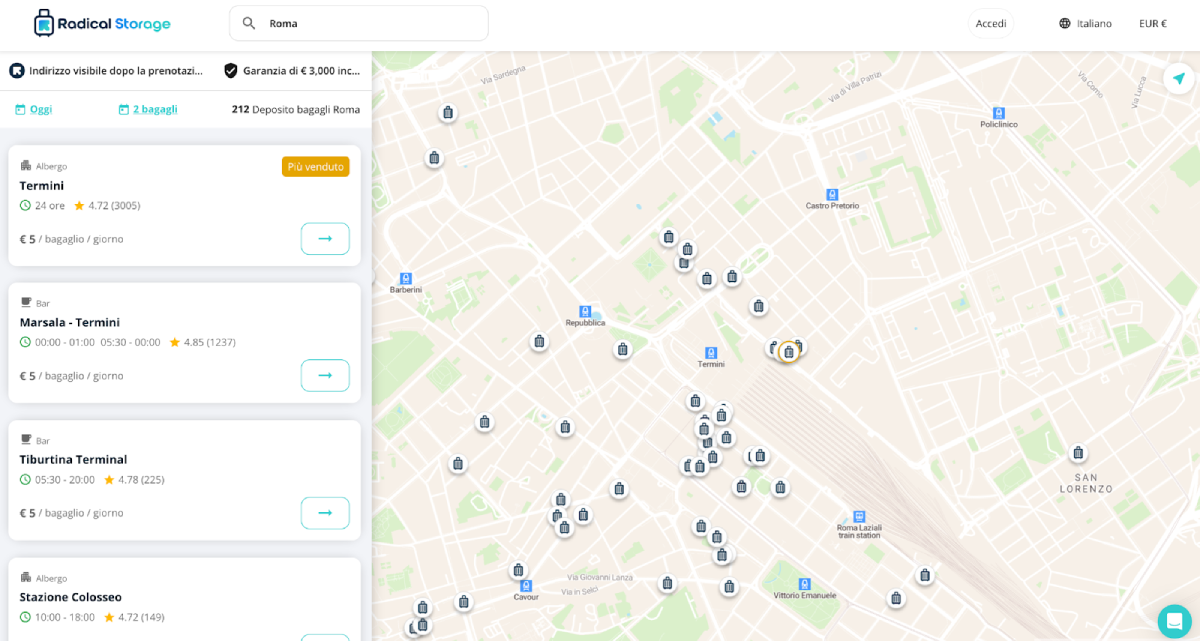Click the Indirizzo visibile dopo la prenotazione text

click(116, 71)
